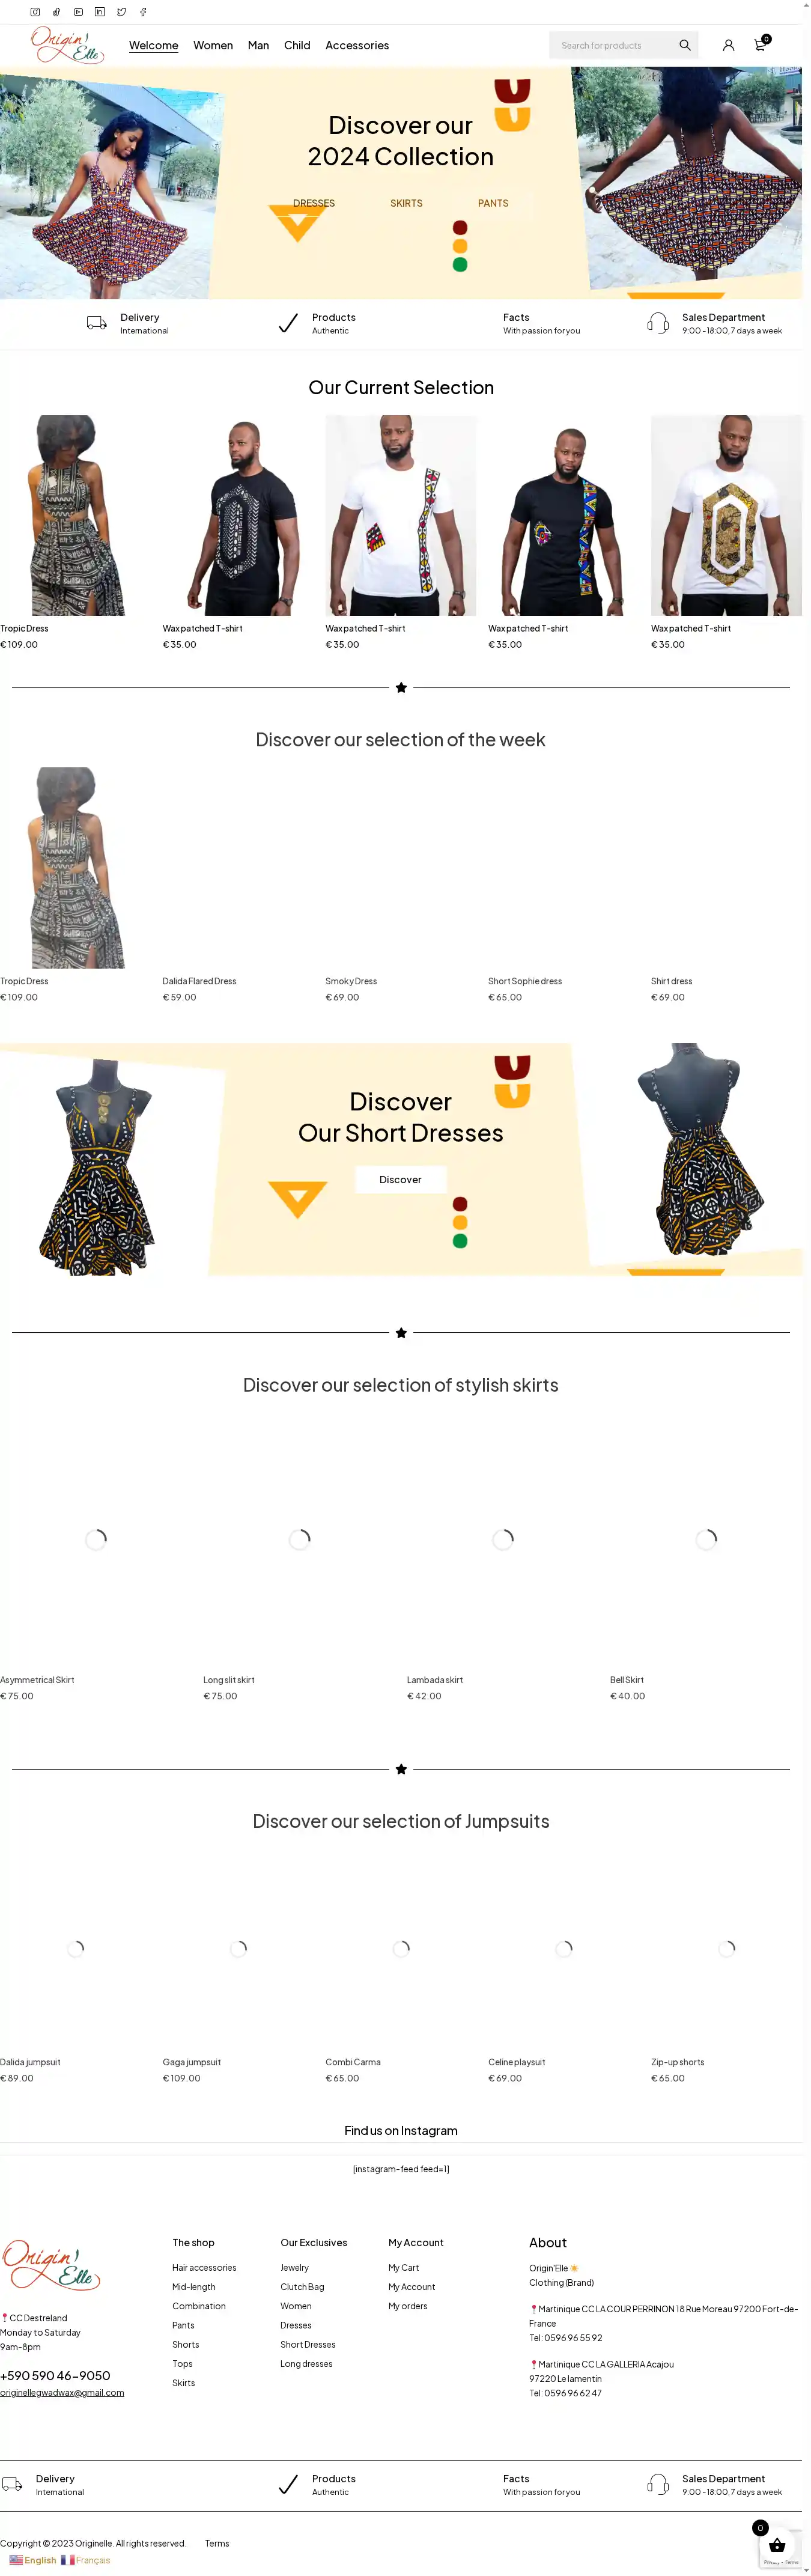Select the SKIRTS banner tab
The width and height of the screenshot is (811, 2576).
click(406, 203)
